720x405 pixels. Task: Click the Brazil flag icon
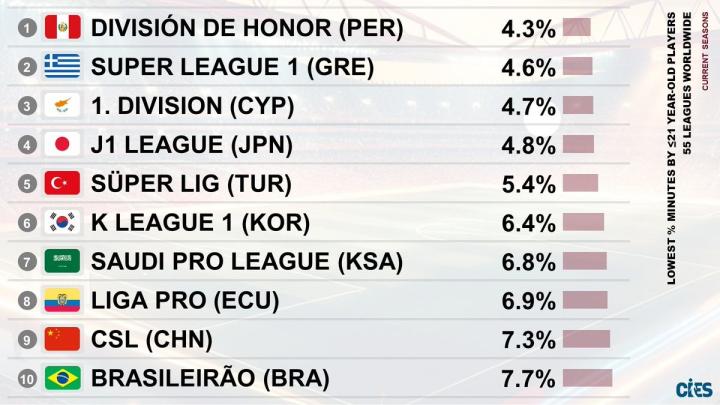coord(62,379)
